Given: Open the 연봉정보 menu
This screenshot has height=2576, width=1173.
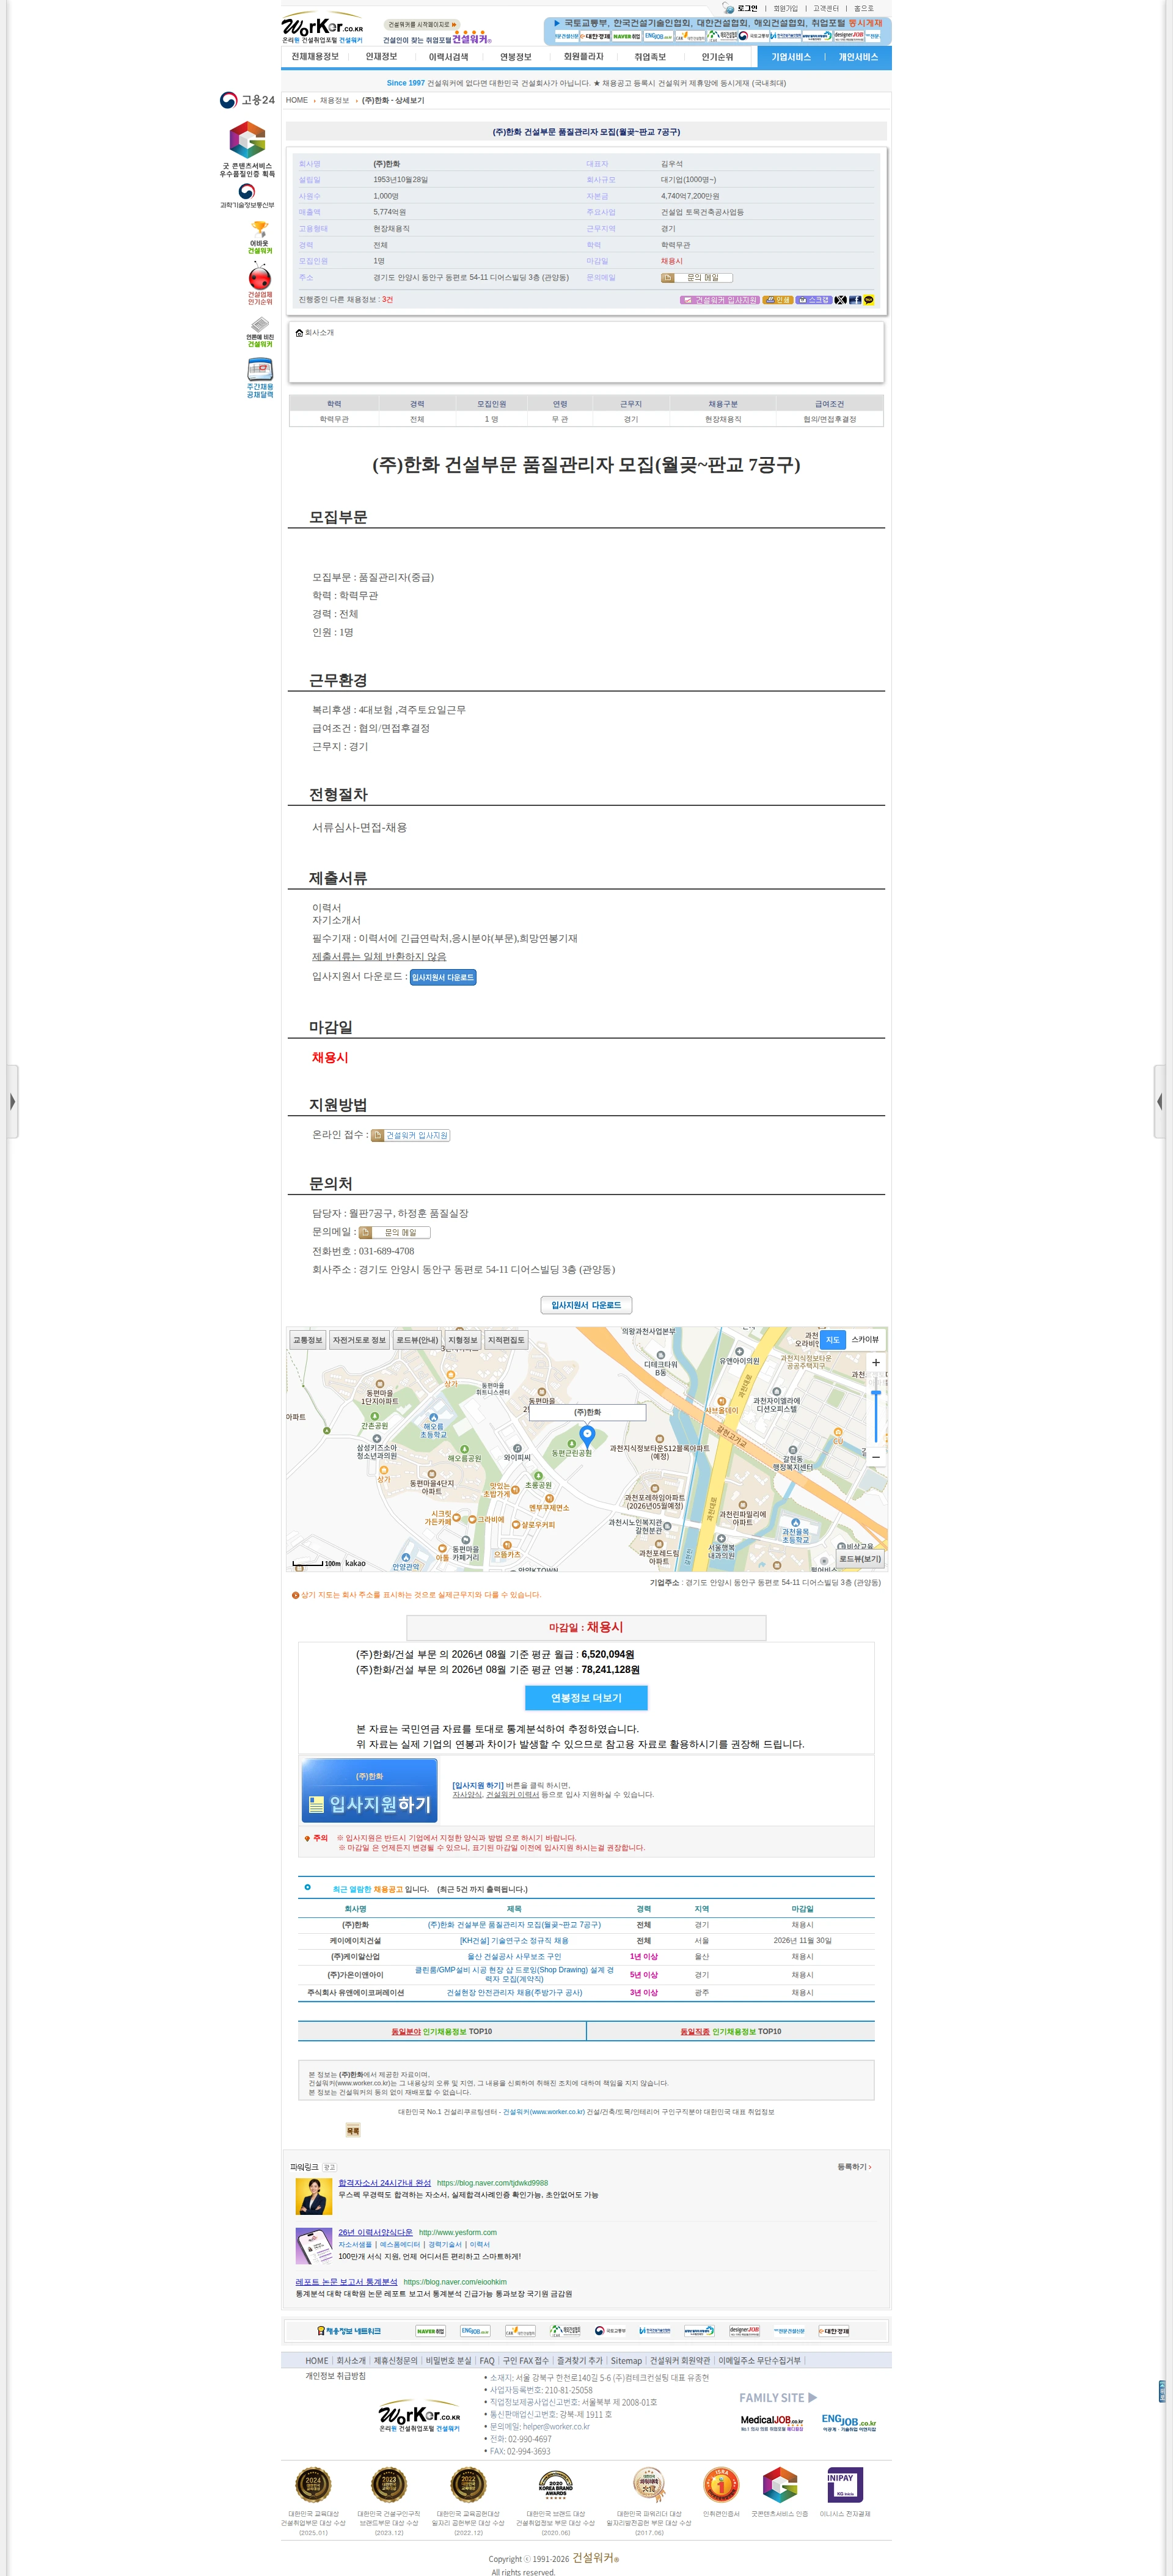Looking at the screenshot, I should click(x=516, y=57).
